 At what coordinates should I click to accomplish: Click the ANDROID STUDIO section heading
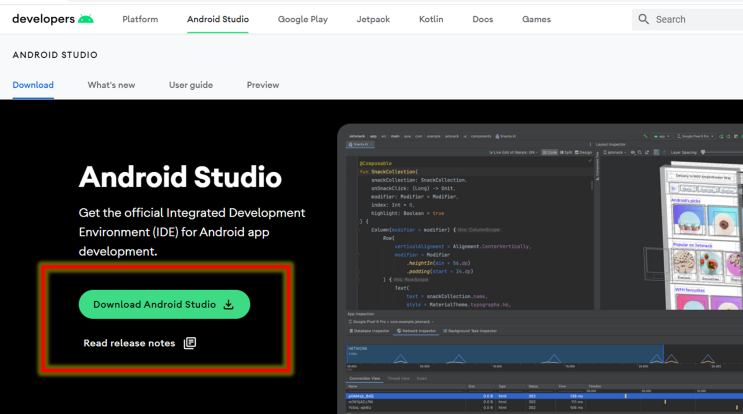pos(55,55)
